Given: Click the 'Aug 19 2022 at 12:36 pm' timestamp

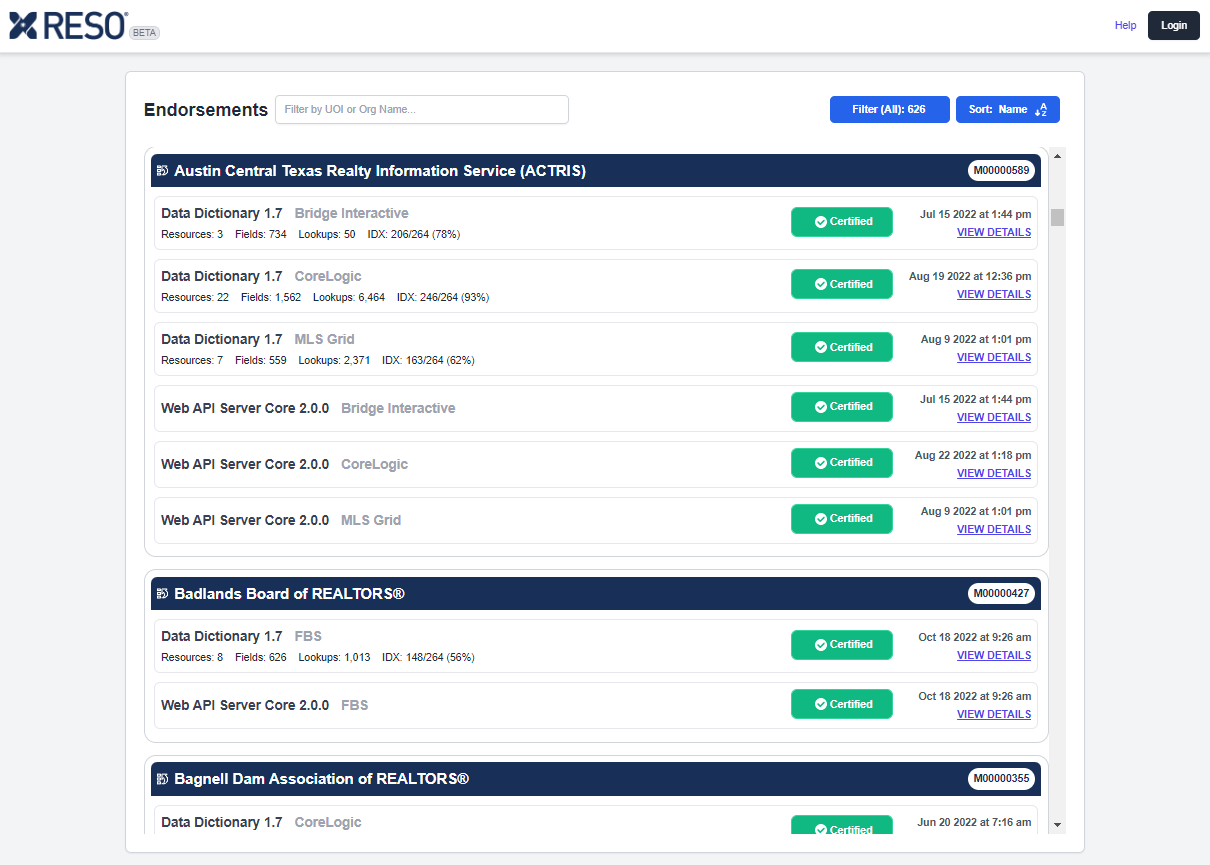Looking at the screenshot, I should 970,276.
